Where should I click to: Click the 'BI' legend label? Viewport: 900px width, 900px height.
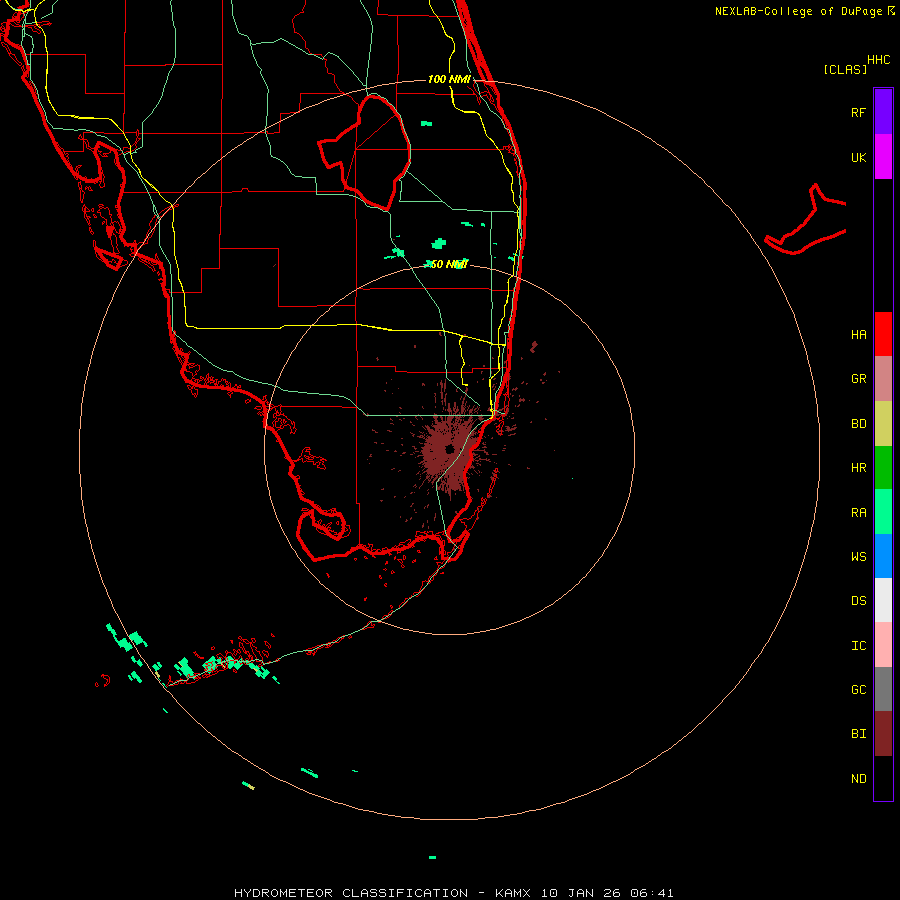pos(858,734)
